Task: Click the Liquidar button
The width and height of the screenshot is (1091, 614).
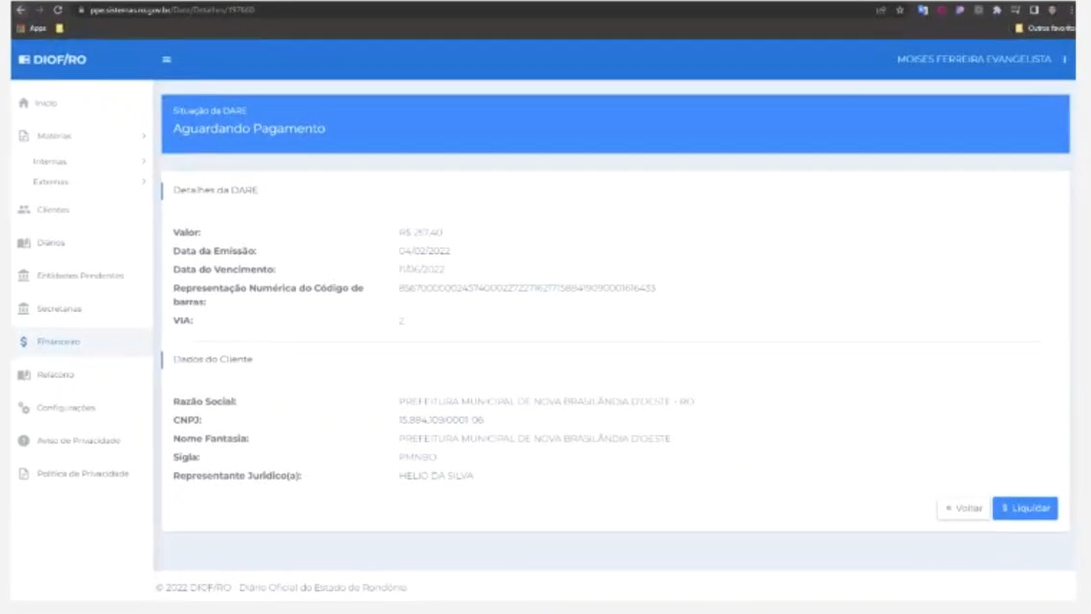Action: (1025, 508)
